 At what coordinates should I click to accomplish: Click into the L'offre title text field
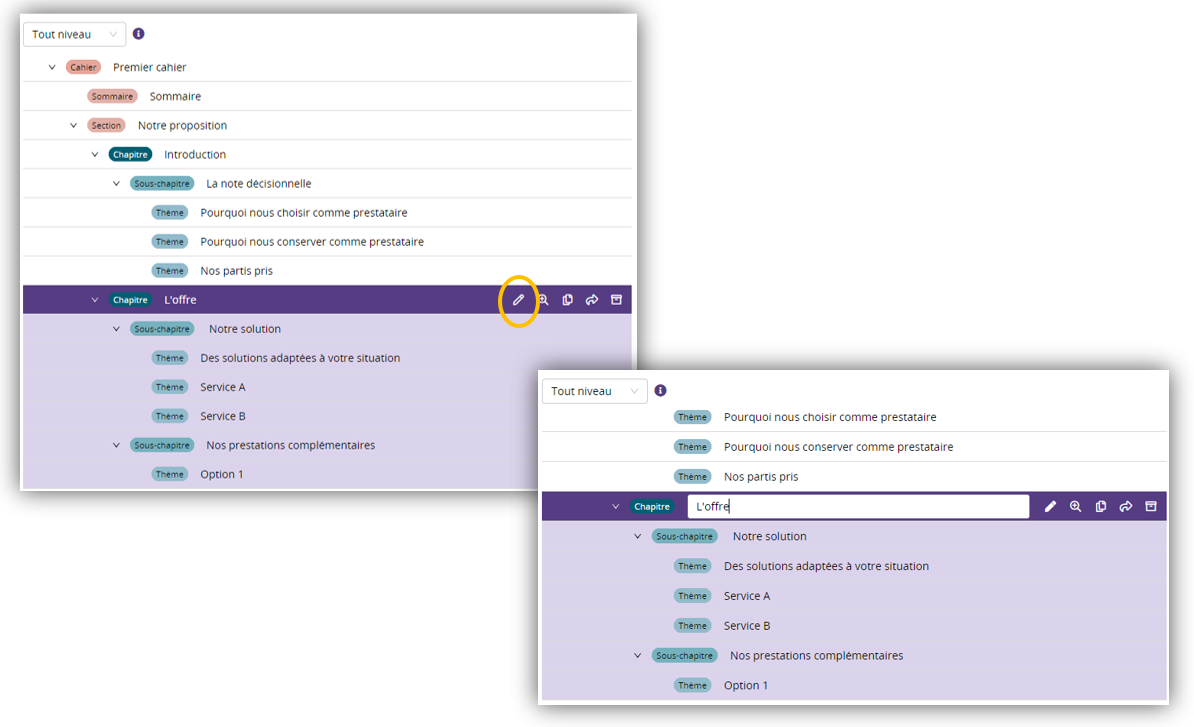[858, 507]
